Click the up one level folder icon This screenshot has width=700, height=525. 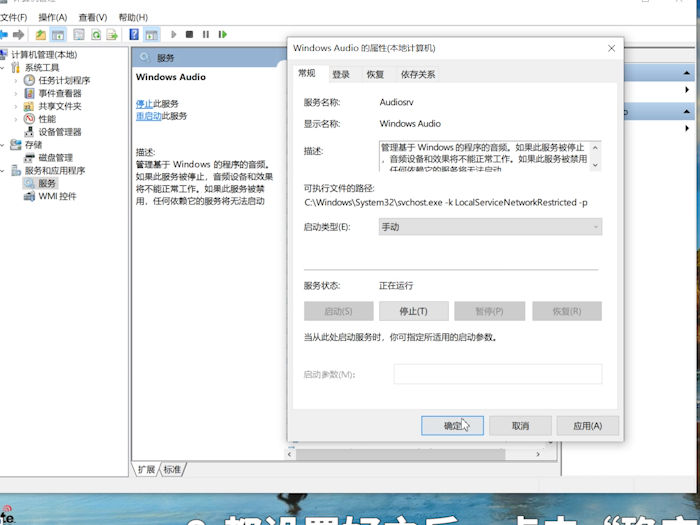point(41,34)
